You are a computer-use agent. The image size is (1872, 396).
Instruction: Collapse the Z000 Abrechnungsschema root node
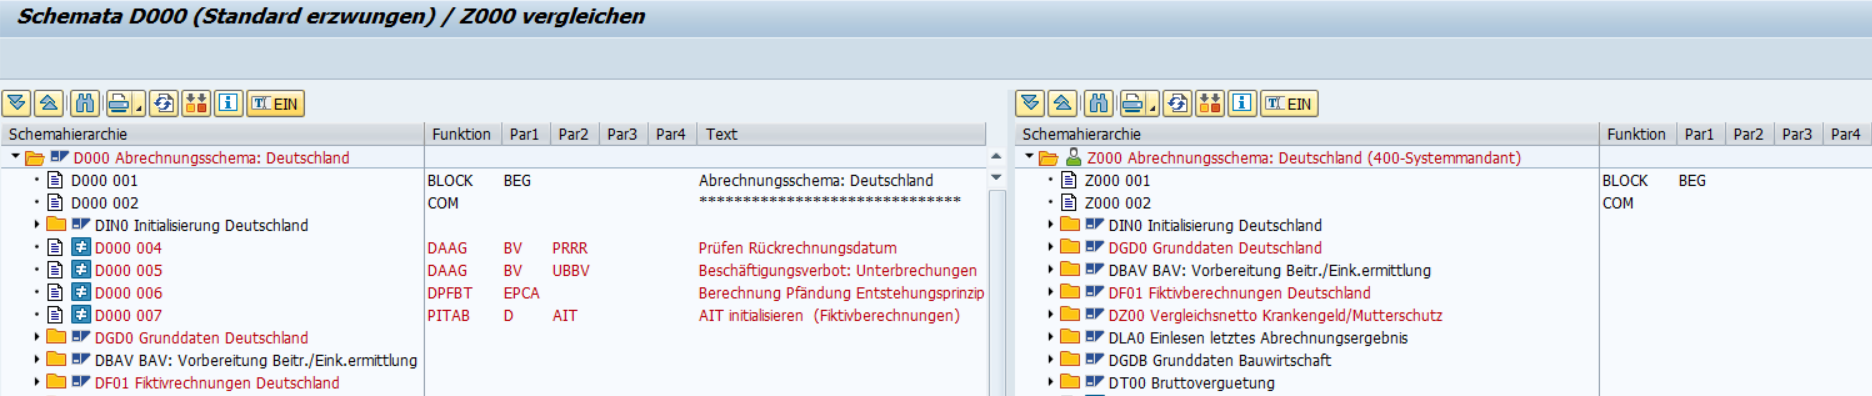(x=1029, y=157)
